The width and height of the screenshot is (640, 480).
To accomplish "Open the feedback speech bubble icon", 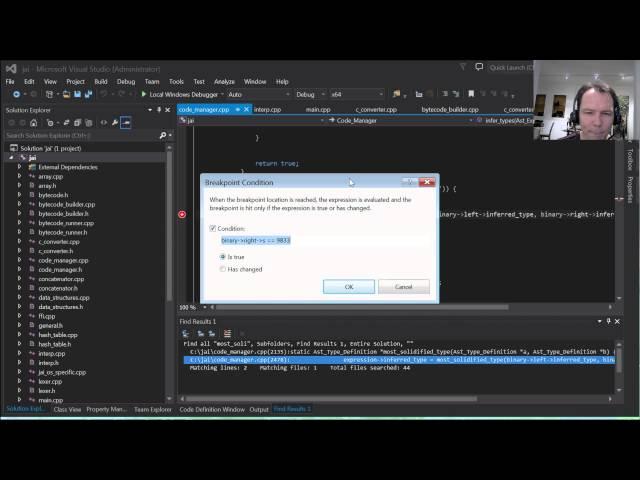I will click(479, 67).
